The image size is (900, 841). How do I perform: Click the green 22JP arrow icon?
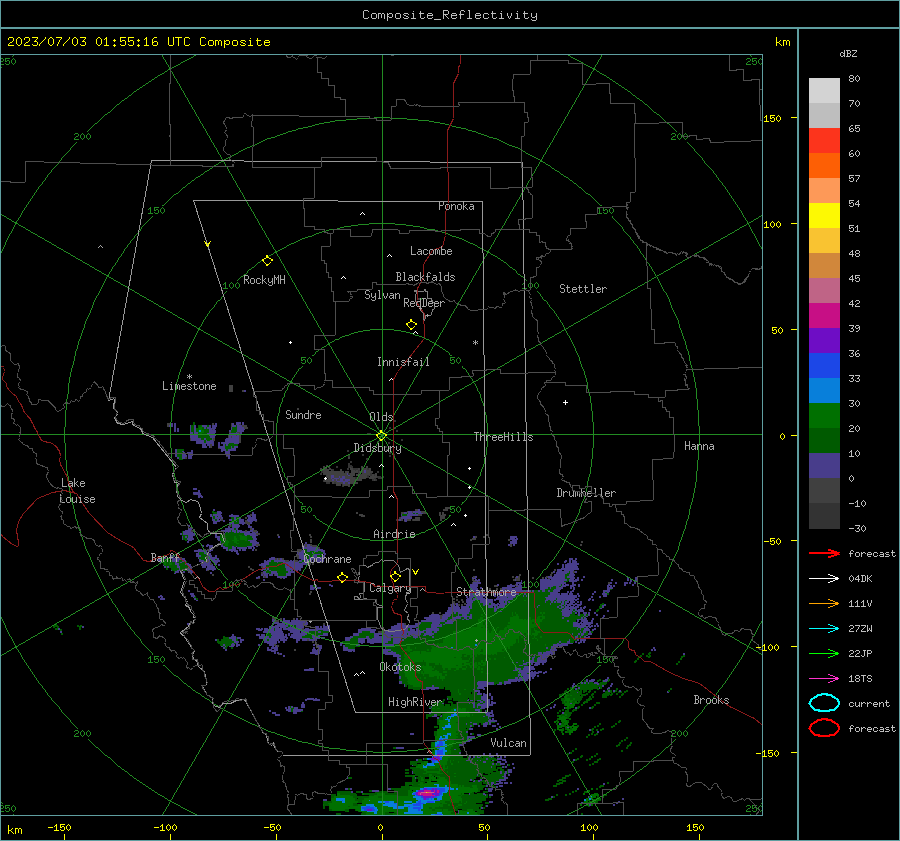click(824, 653)
